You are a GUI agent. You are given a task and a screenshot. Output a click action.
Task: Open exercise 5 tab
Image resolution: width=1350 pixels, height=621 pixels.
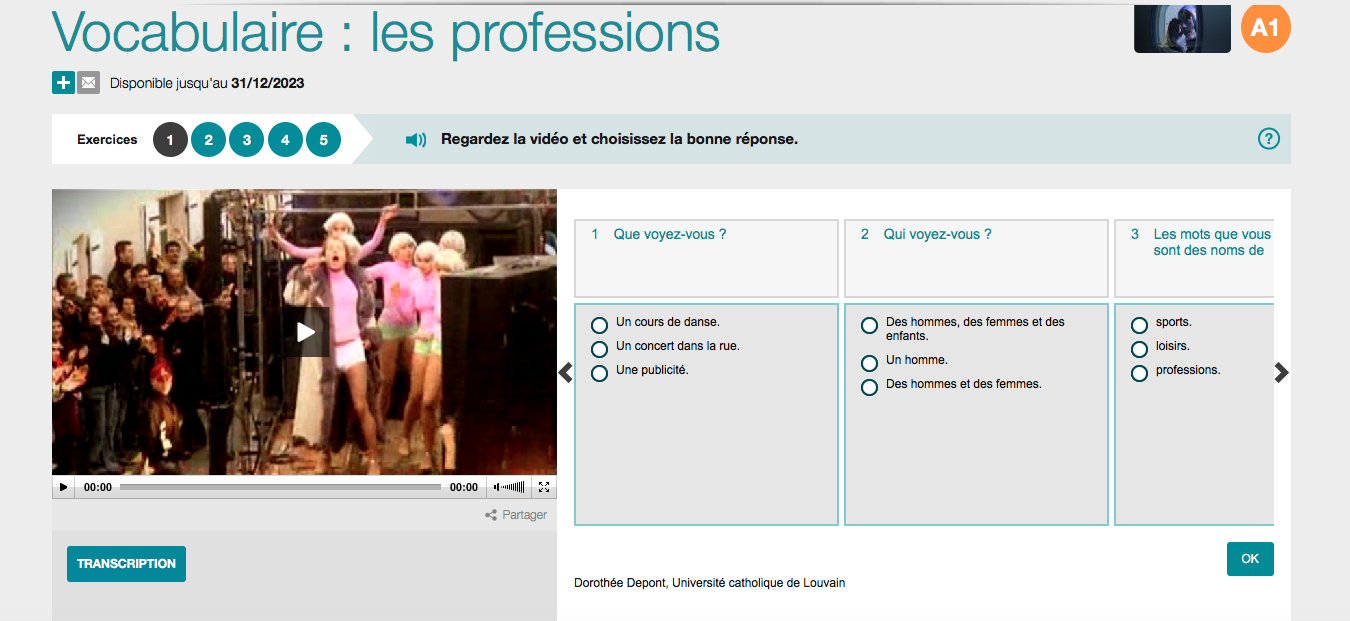click(323, 140)
